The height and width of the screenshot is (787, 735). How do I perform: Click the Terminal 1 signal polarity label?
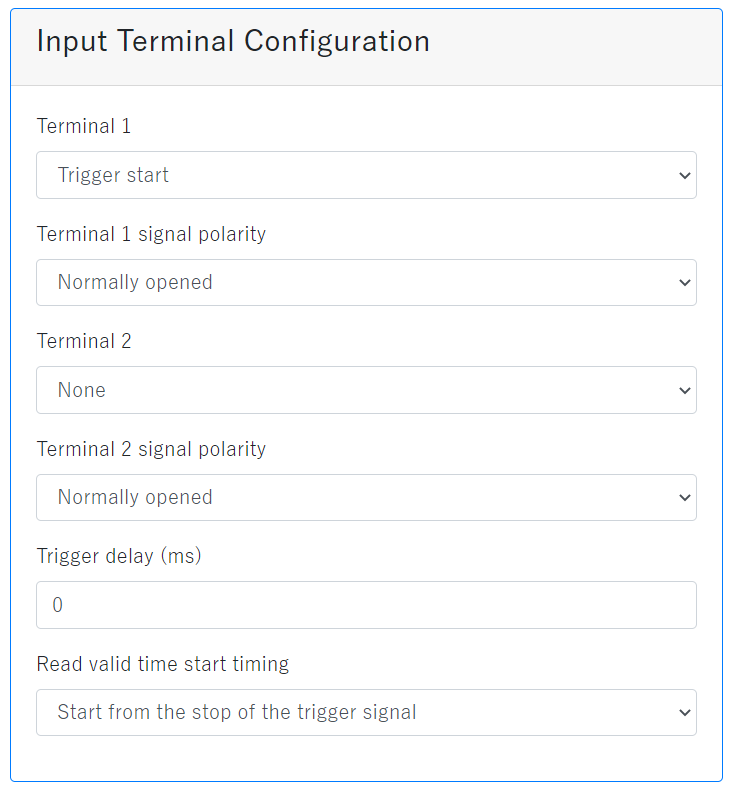click(151, 234)
